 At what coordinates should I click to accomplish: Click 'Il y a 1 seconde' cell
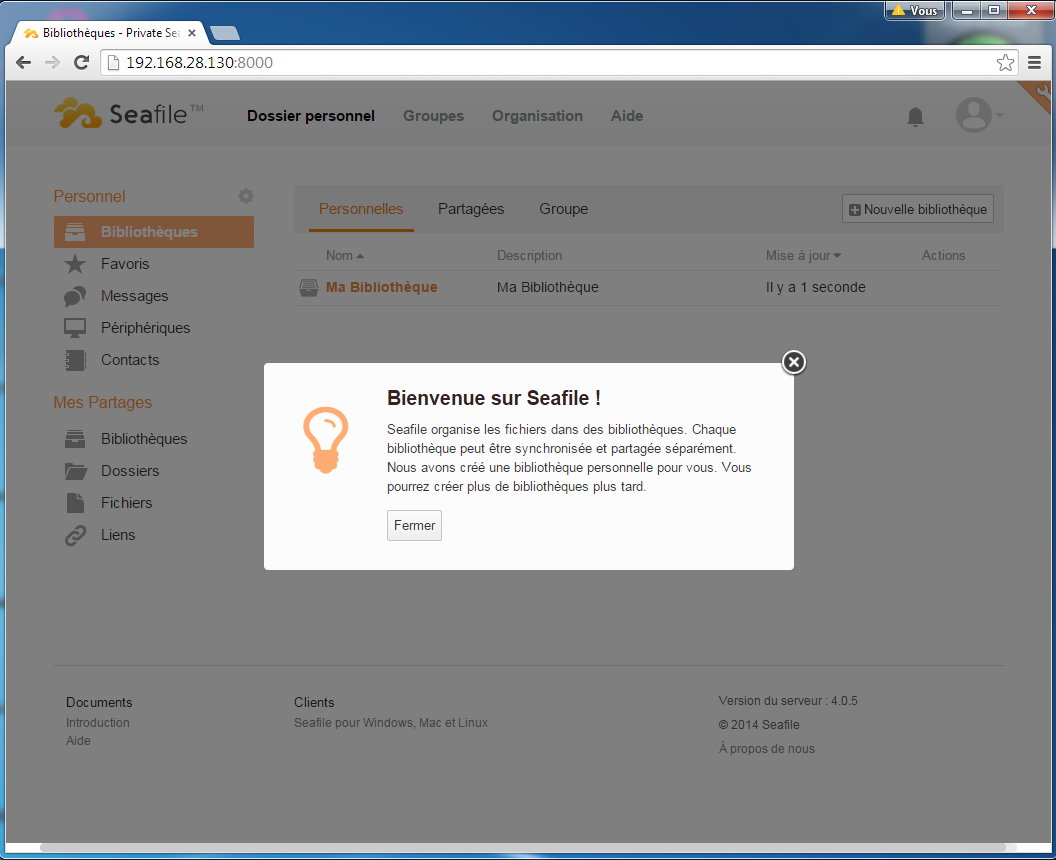pos(816,288)
